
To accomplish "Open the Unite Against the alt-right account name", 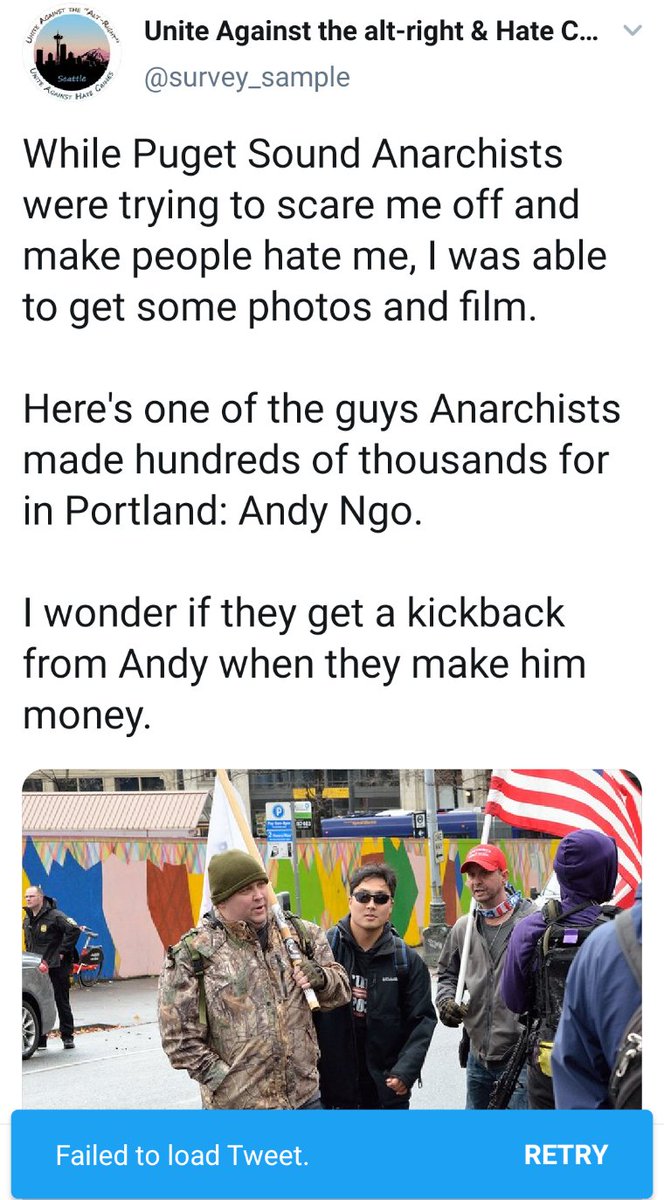I will [x=373, y=32].
